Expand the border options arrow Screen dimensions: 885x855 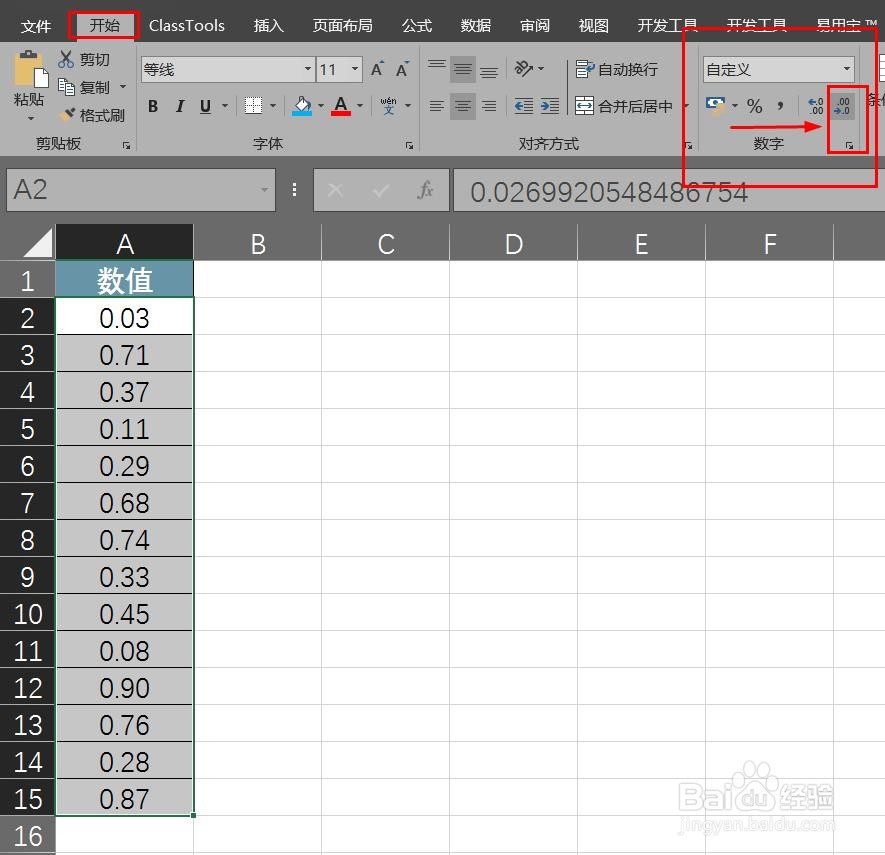coord(273,106)
